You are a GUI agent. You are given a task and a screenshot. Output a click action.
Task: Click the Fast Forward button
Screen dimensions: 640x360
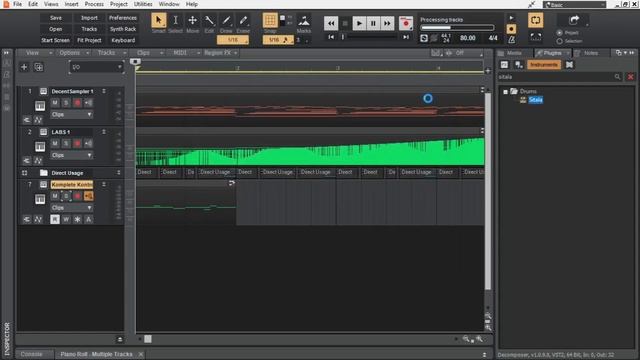(x=387, y=23)
